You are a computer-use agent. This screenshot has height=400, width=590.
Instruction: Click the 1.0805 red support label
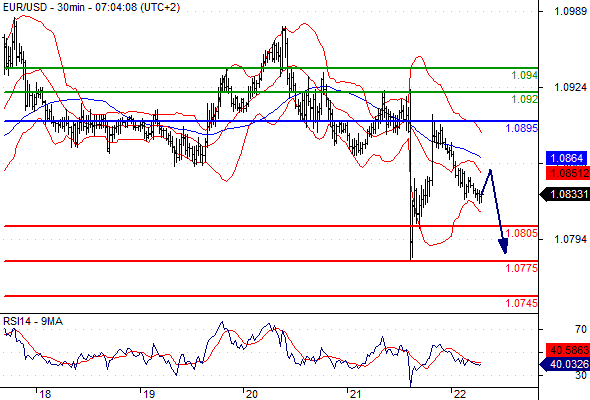(522, 233)
